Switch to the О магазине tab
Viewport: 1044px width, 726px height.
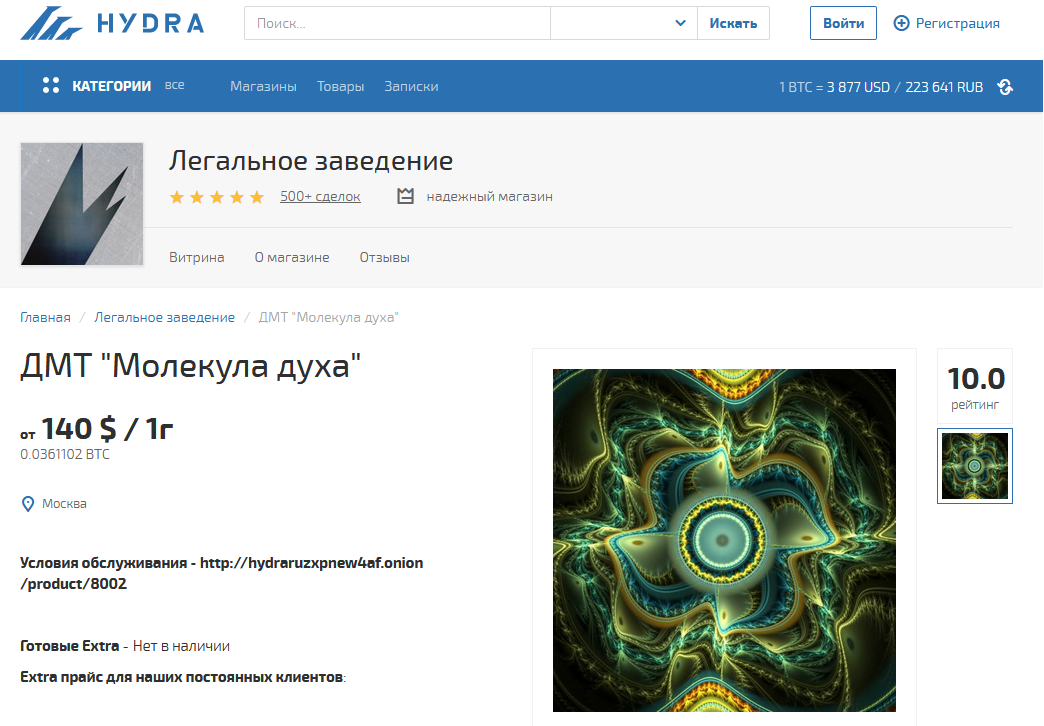coord(292,257)
